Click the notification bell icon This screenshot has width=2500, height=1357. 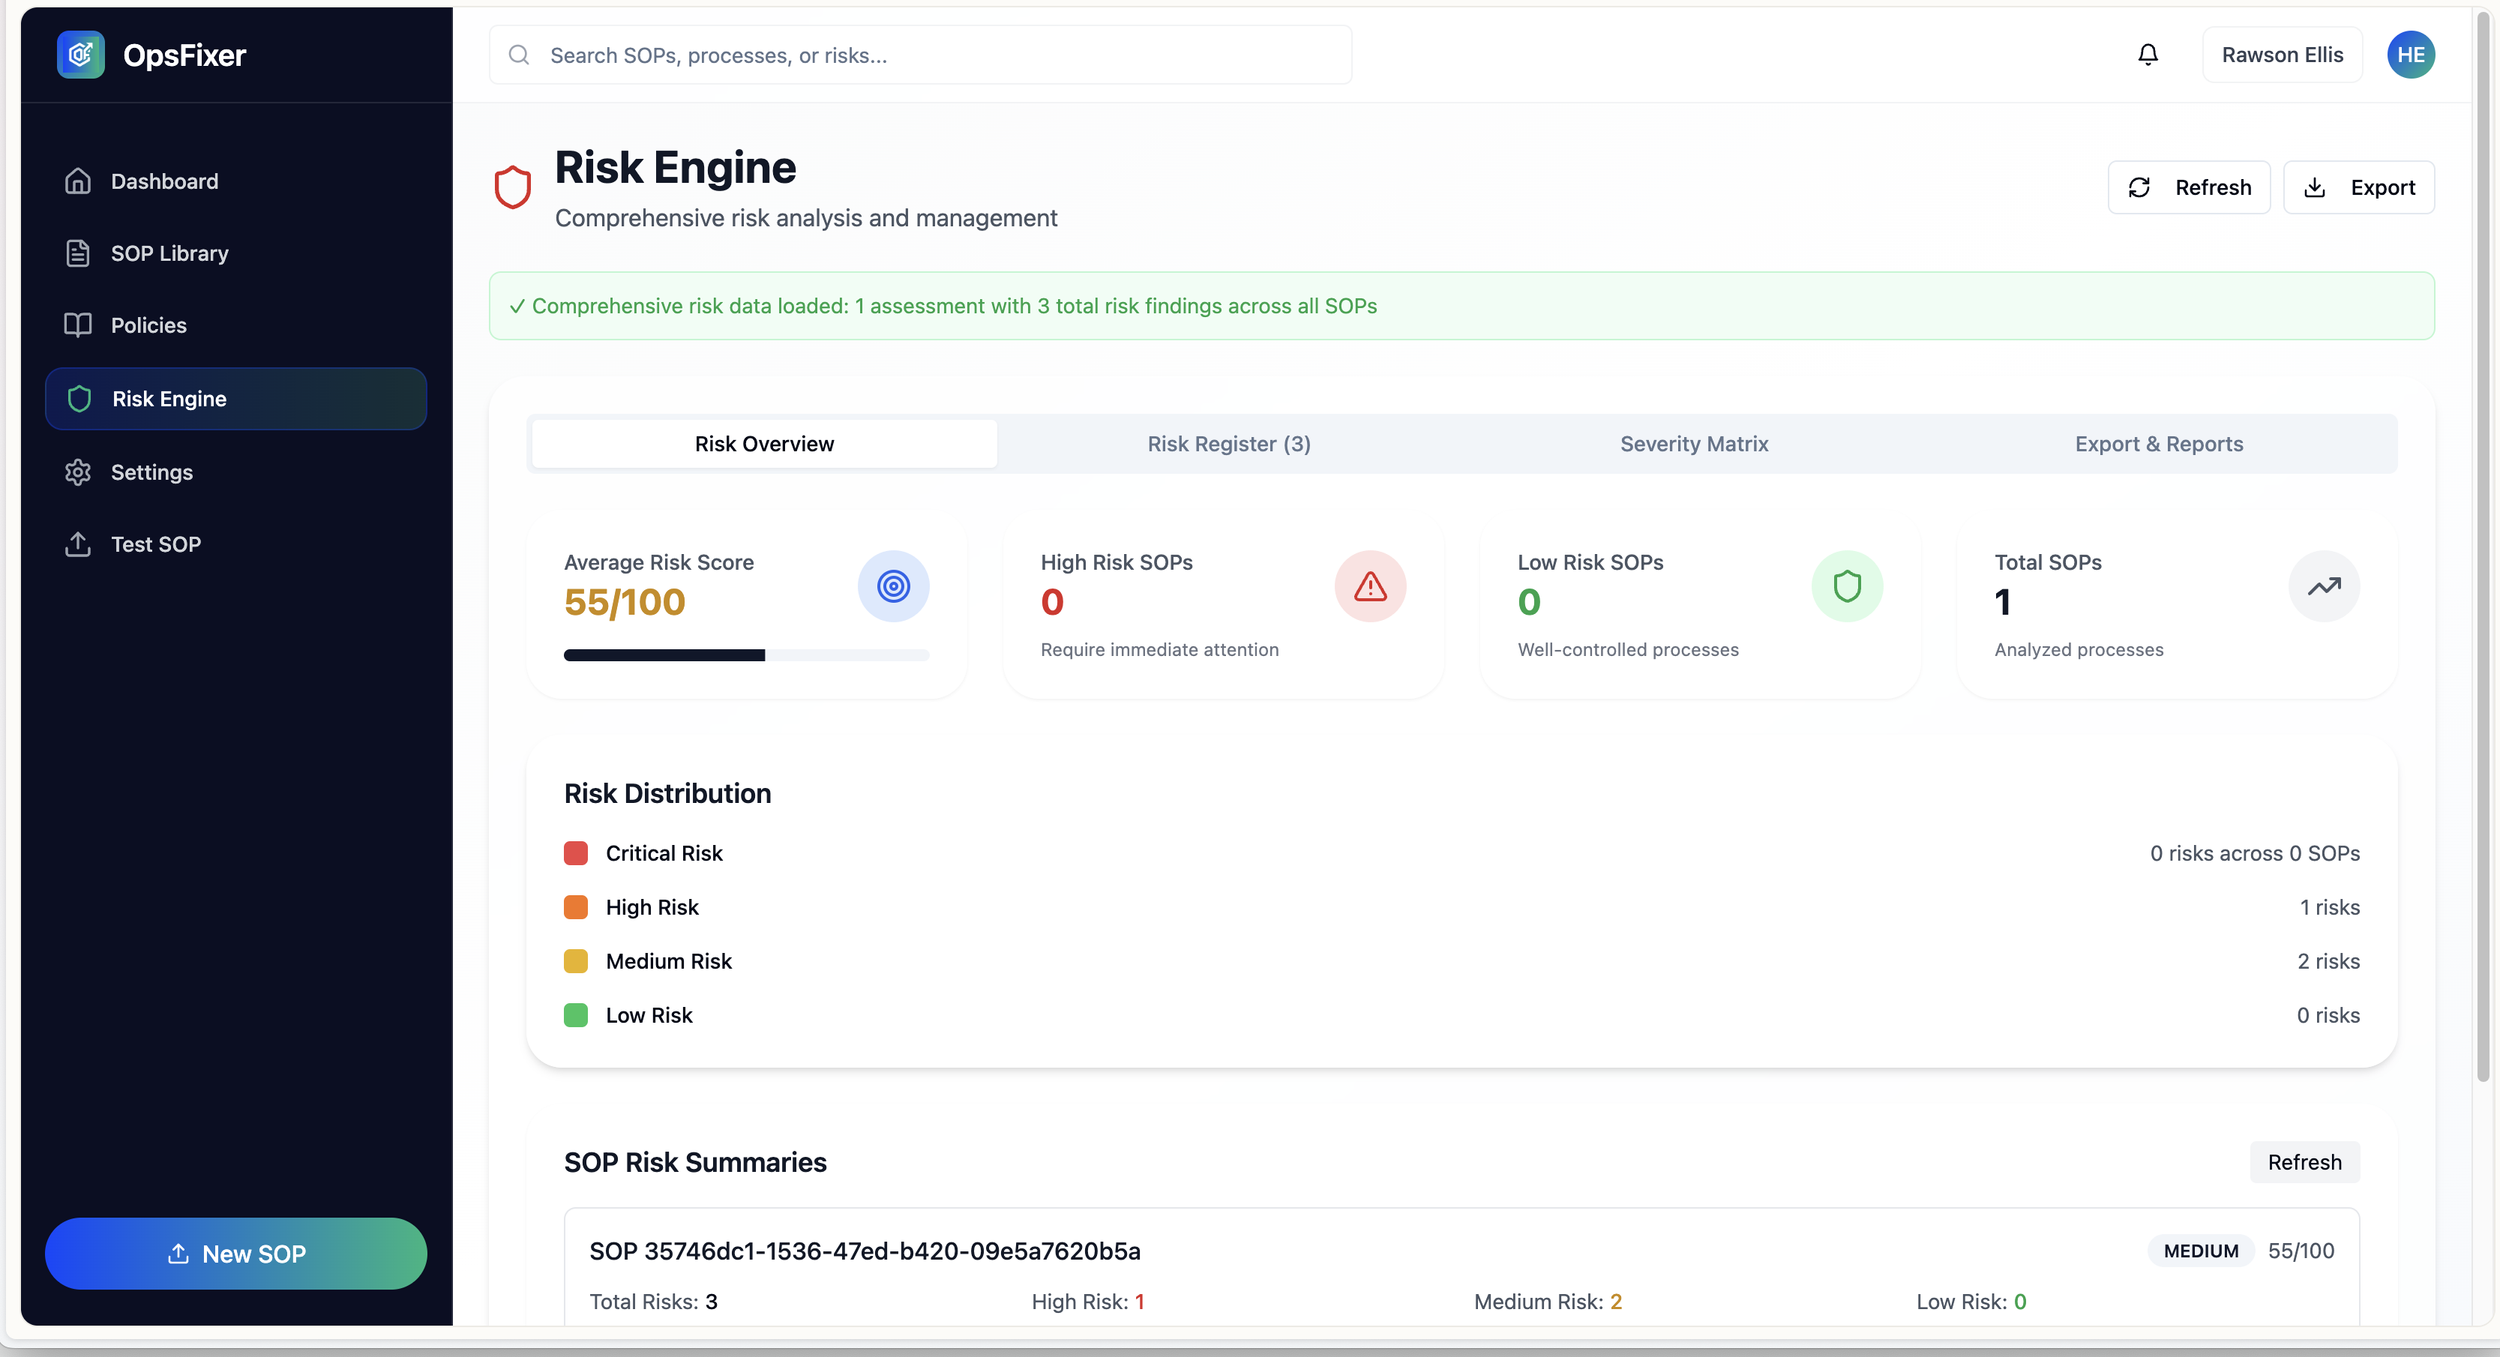click(x=2147, y=55)
